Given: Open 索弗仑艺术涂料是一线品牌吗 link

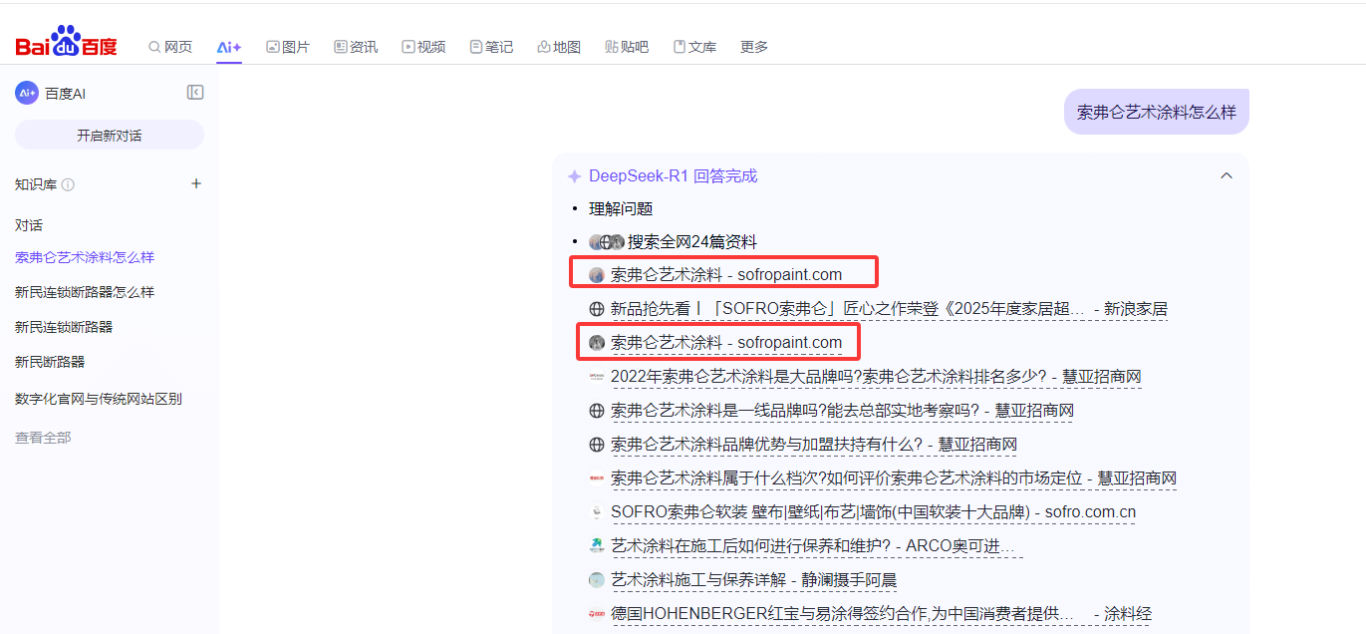Looking at the screenshot, I should click(x=842, y=411).
